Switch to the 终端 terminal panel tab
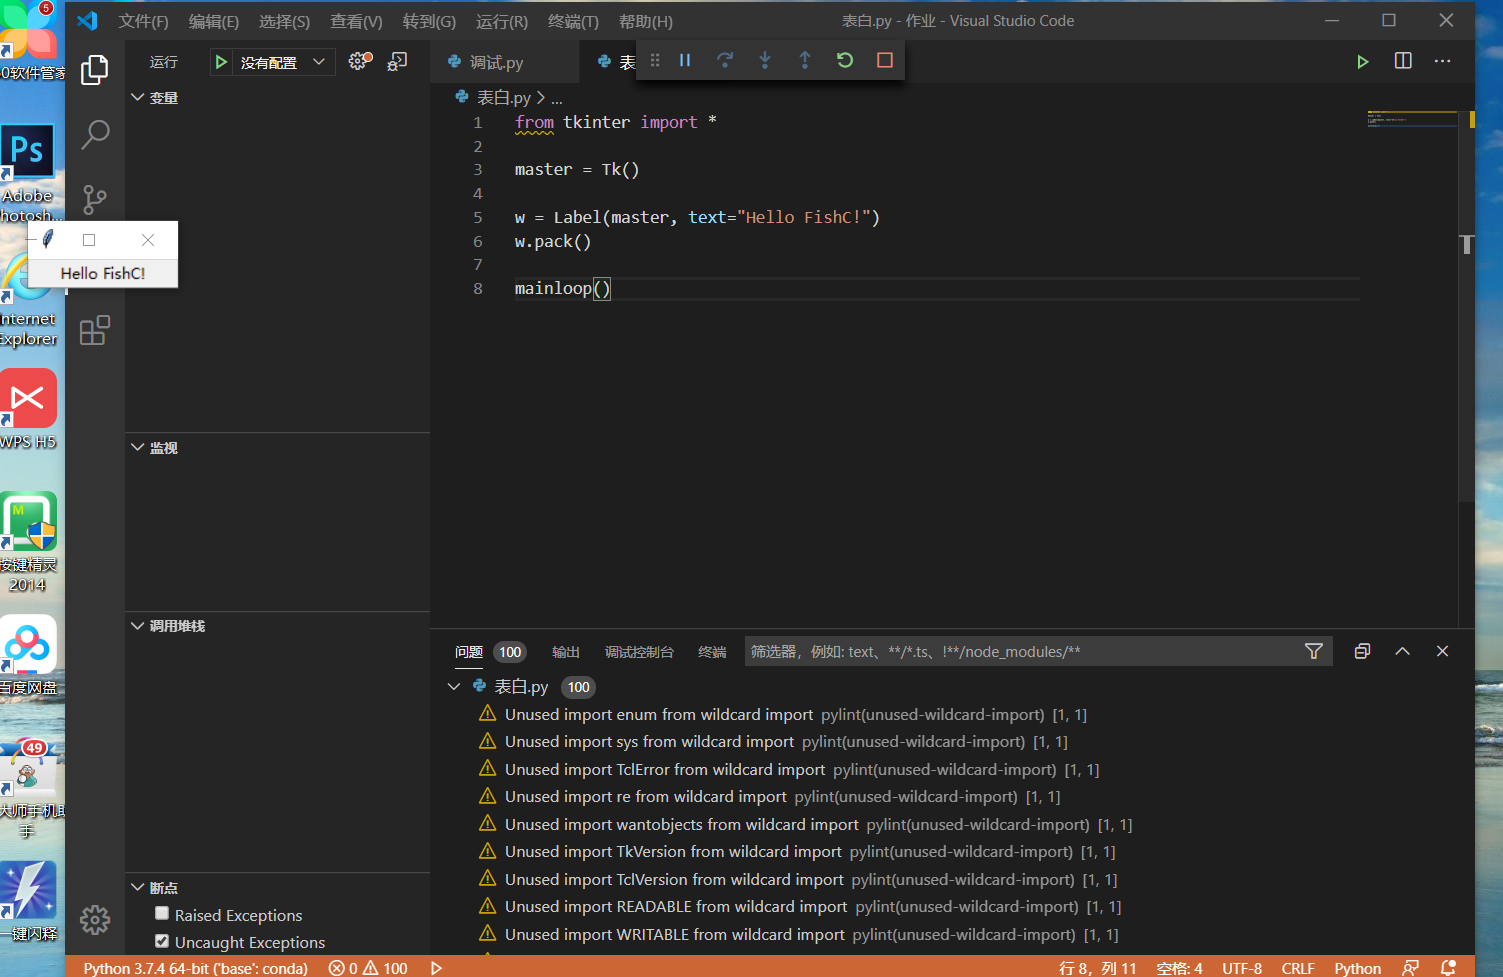 coord(712,652)
